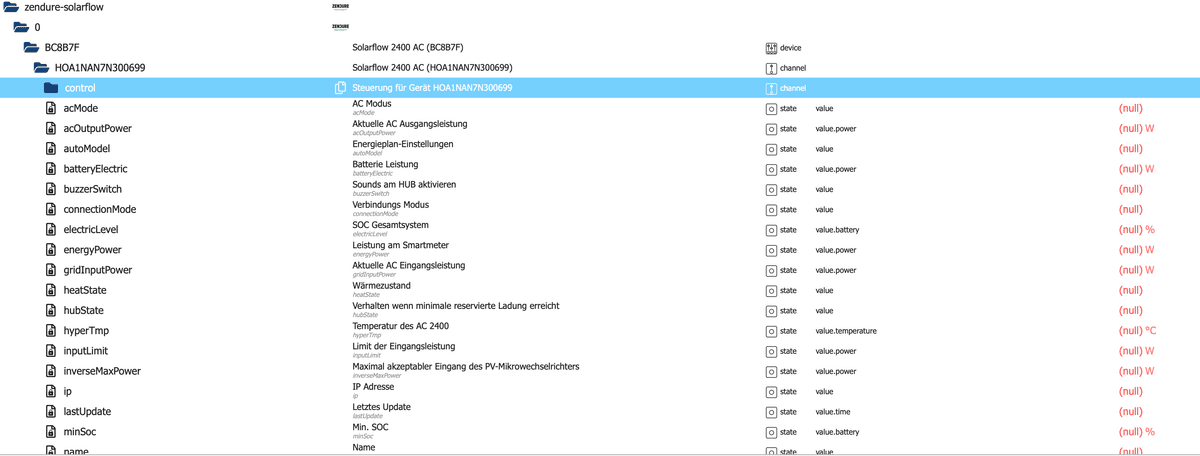Image resolution: width=1200 pixels, height=456 pixels.
Task: Click 'Leistung am Smartmeter' description
Action: (400, 245)
